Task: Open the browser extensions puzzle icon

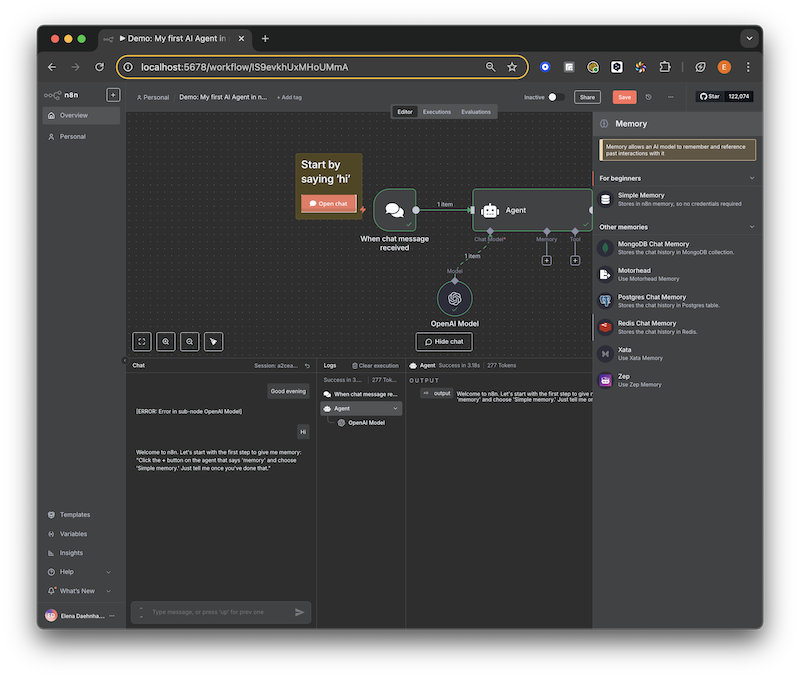Action: (x=665, y=67)
